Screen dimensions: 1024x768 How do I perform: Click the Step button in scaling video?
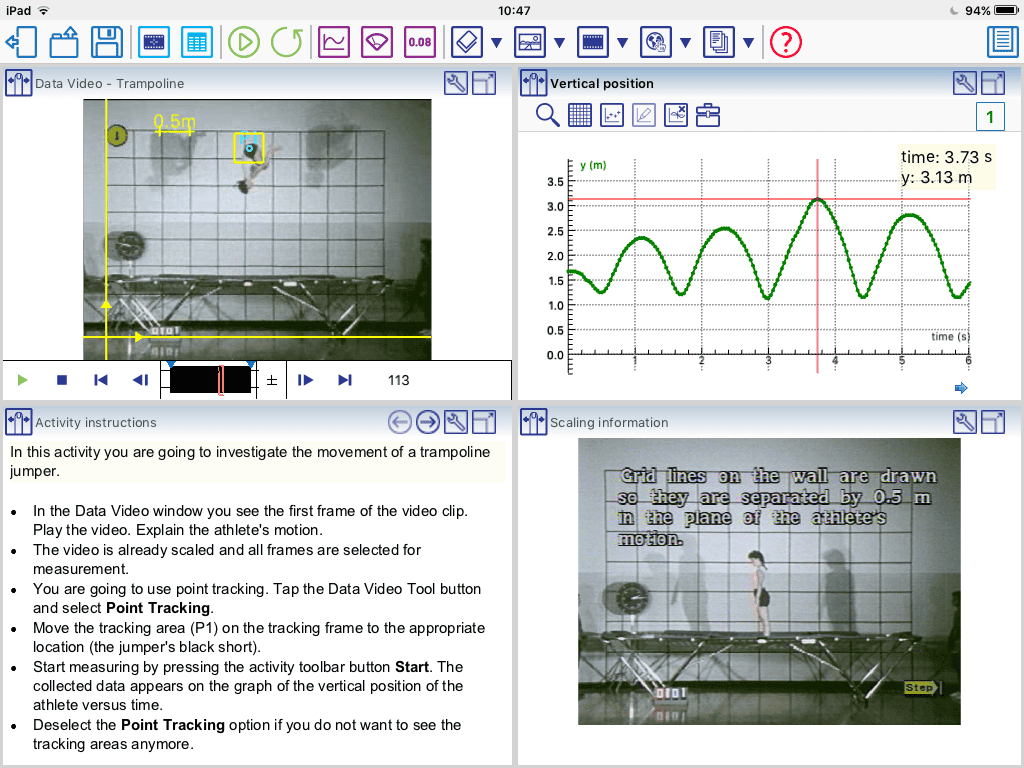[x=918, y=688]
